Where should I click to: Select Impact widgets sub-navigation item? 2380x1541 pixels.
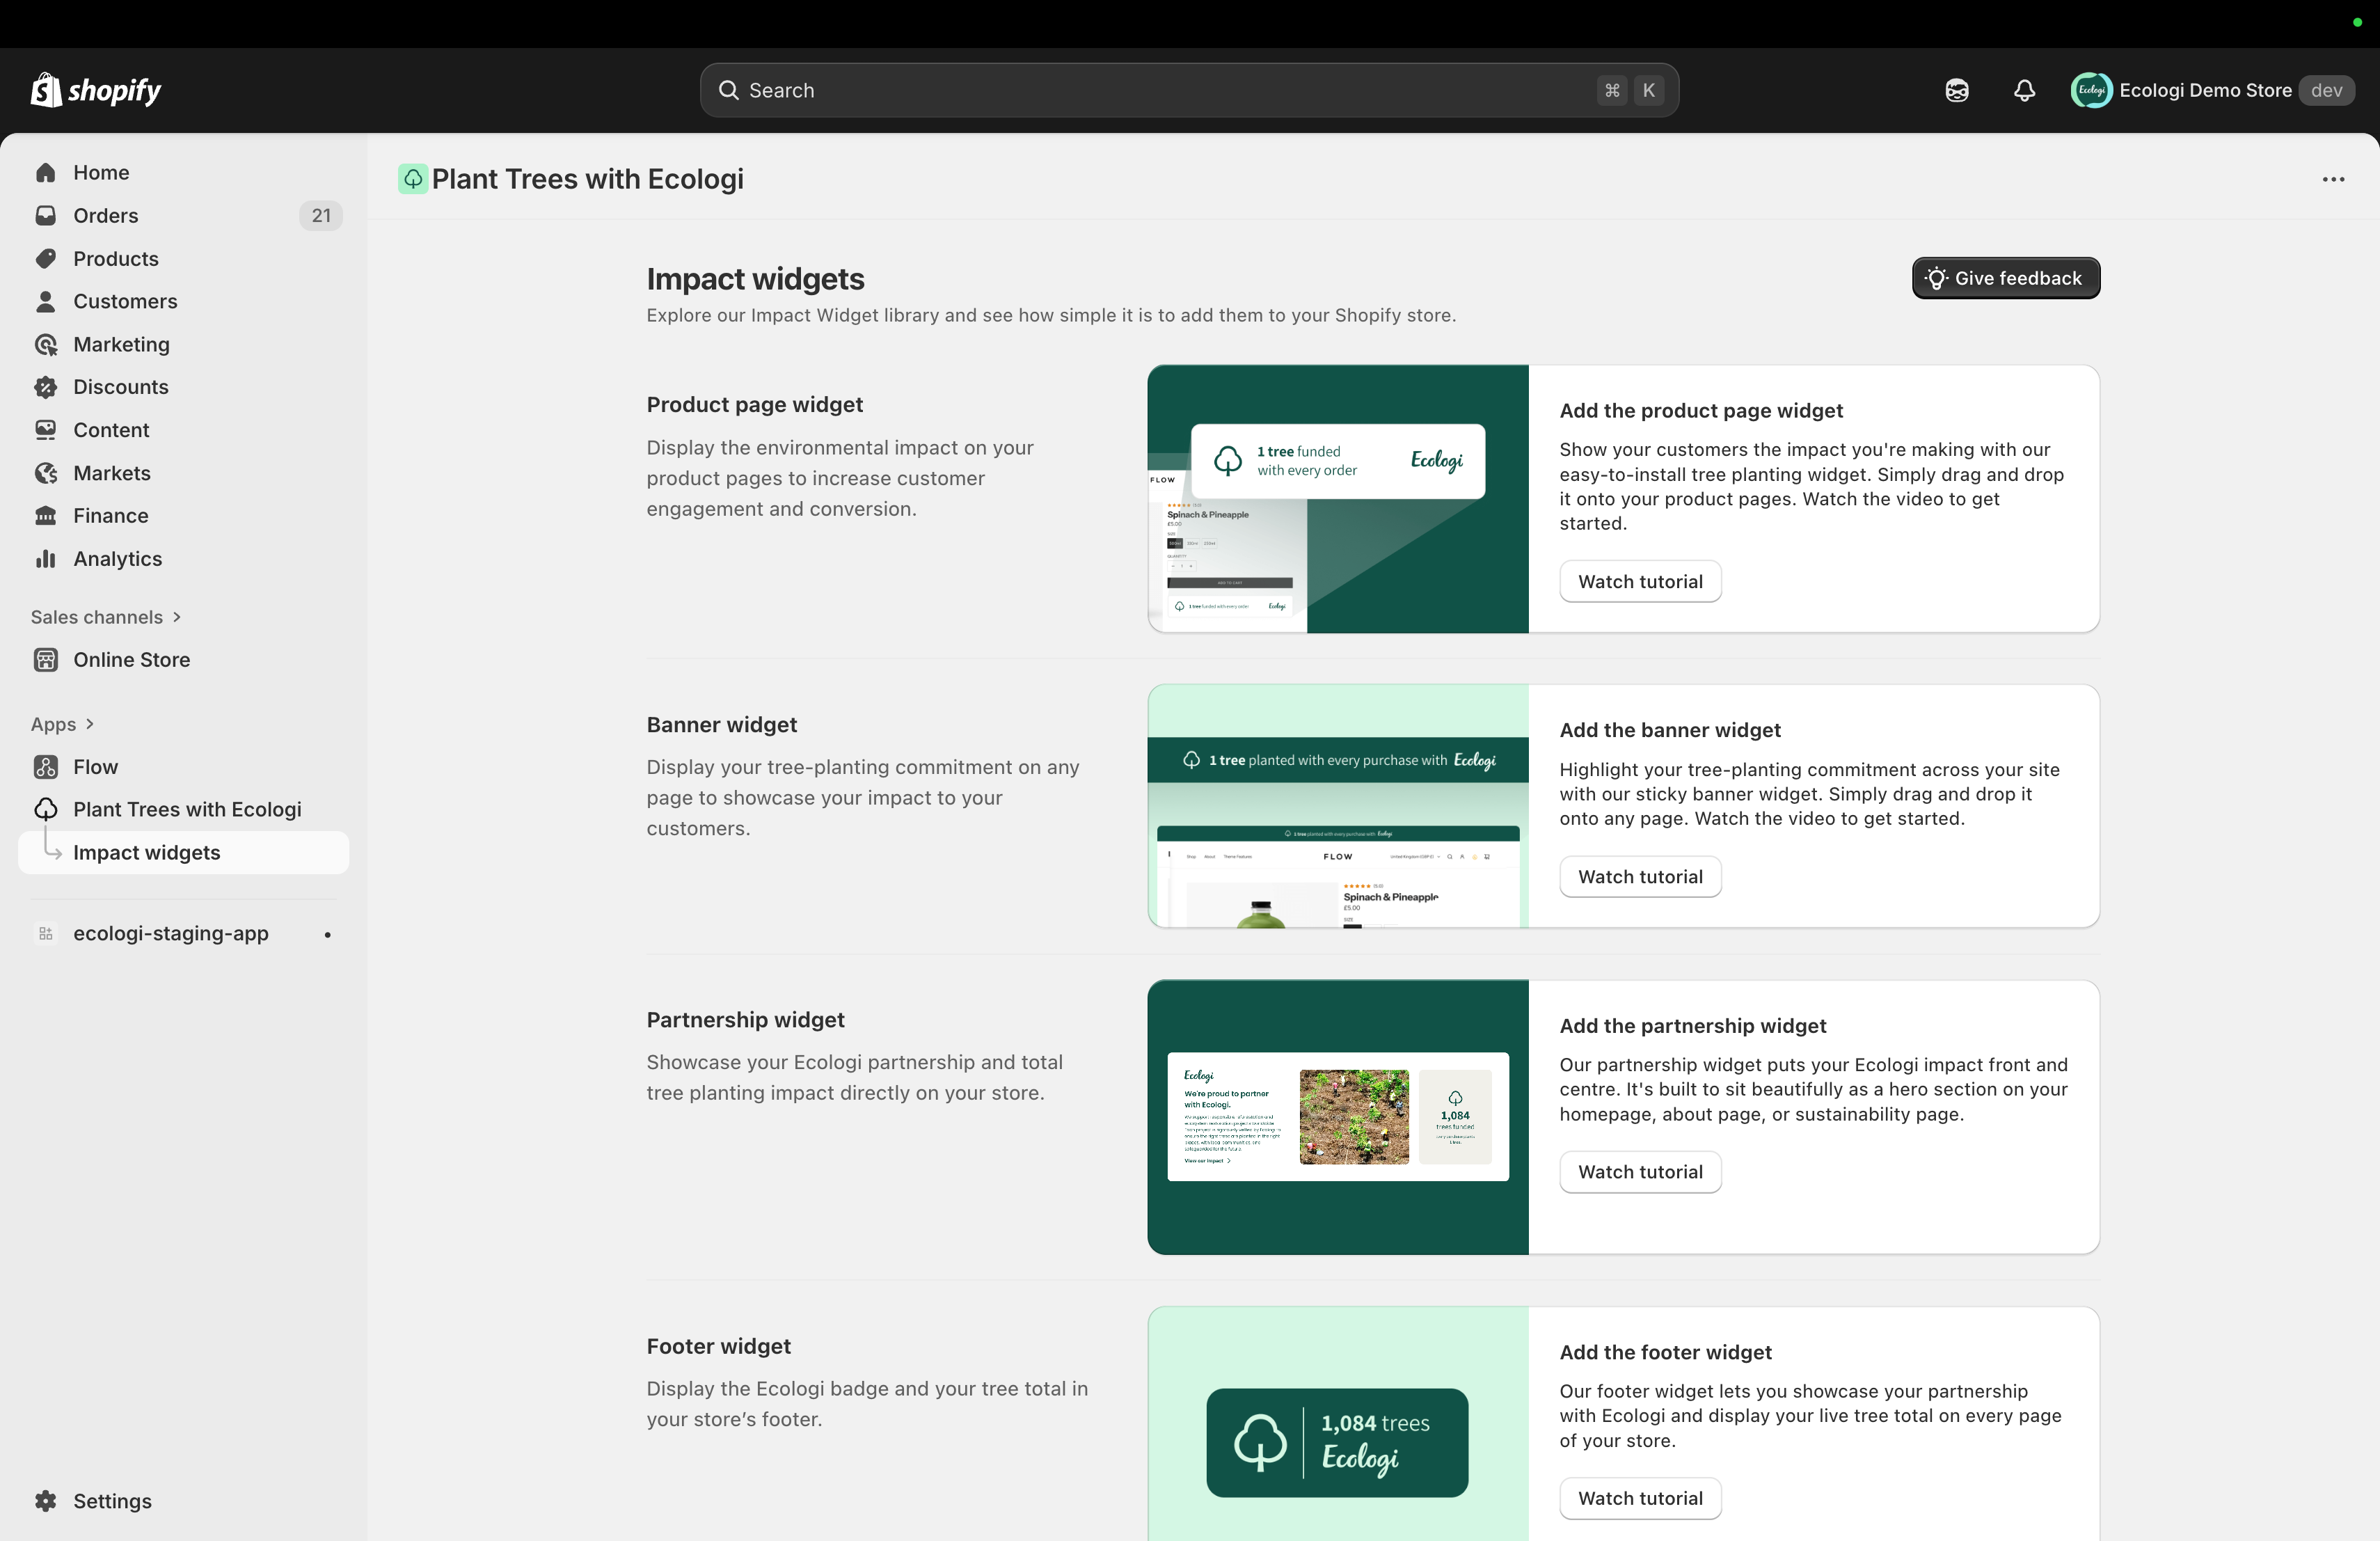click(146, 852)
